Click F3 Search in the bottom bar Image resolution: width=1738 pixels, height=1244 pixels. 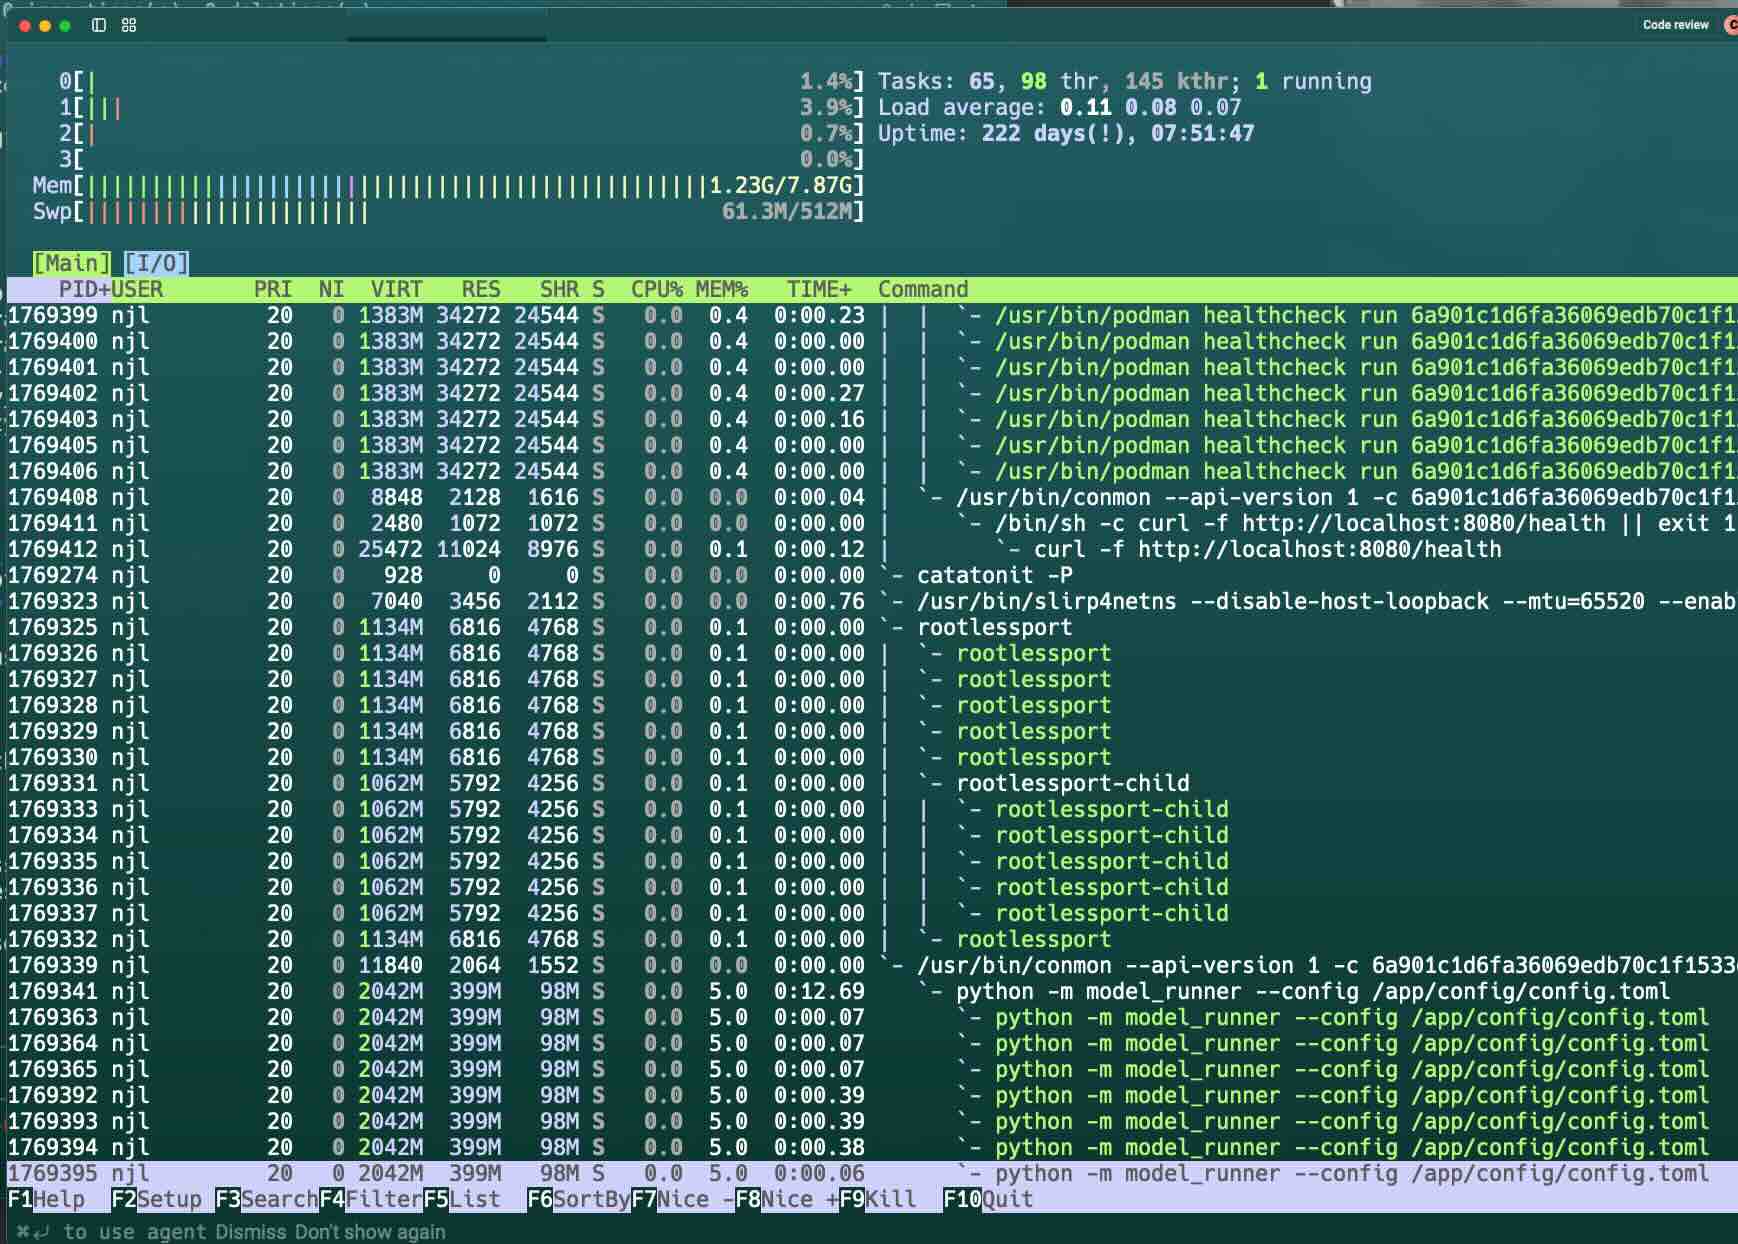click(266, 1199)
